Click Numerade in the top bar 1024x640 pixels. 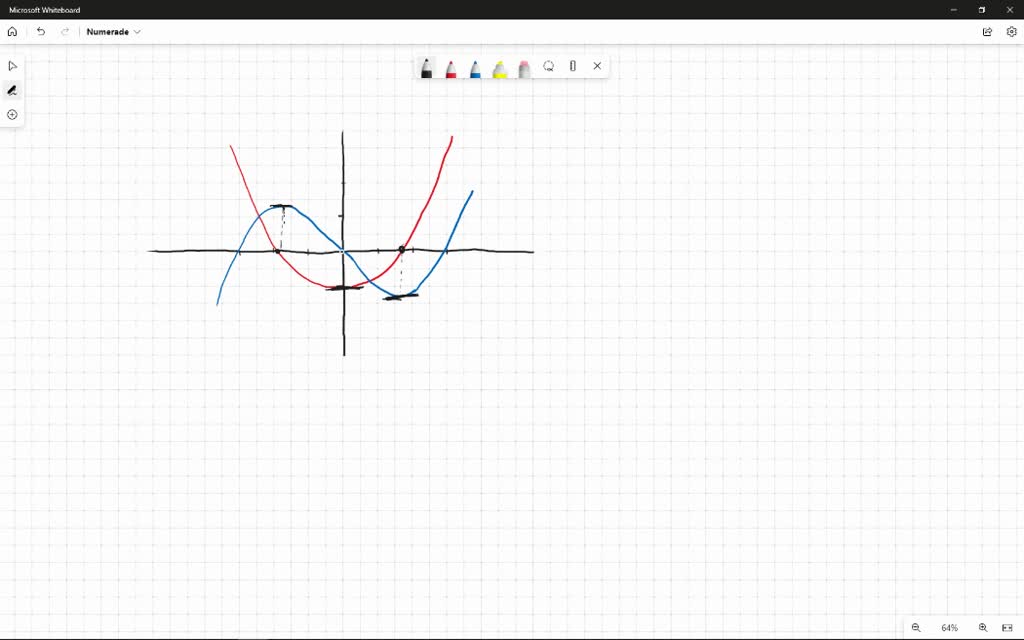click(x=105, y=31)
